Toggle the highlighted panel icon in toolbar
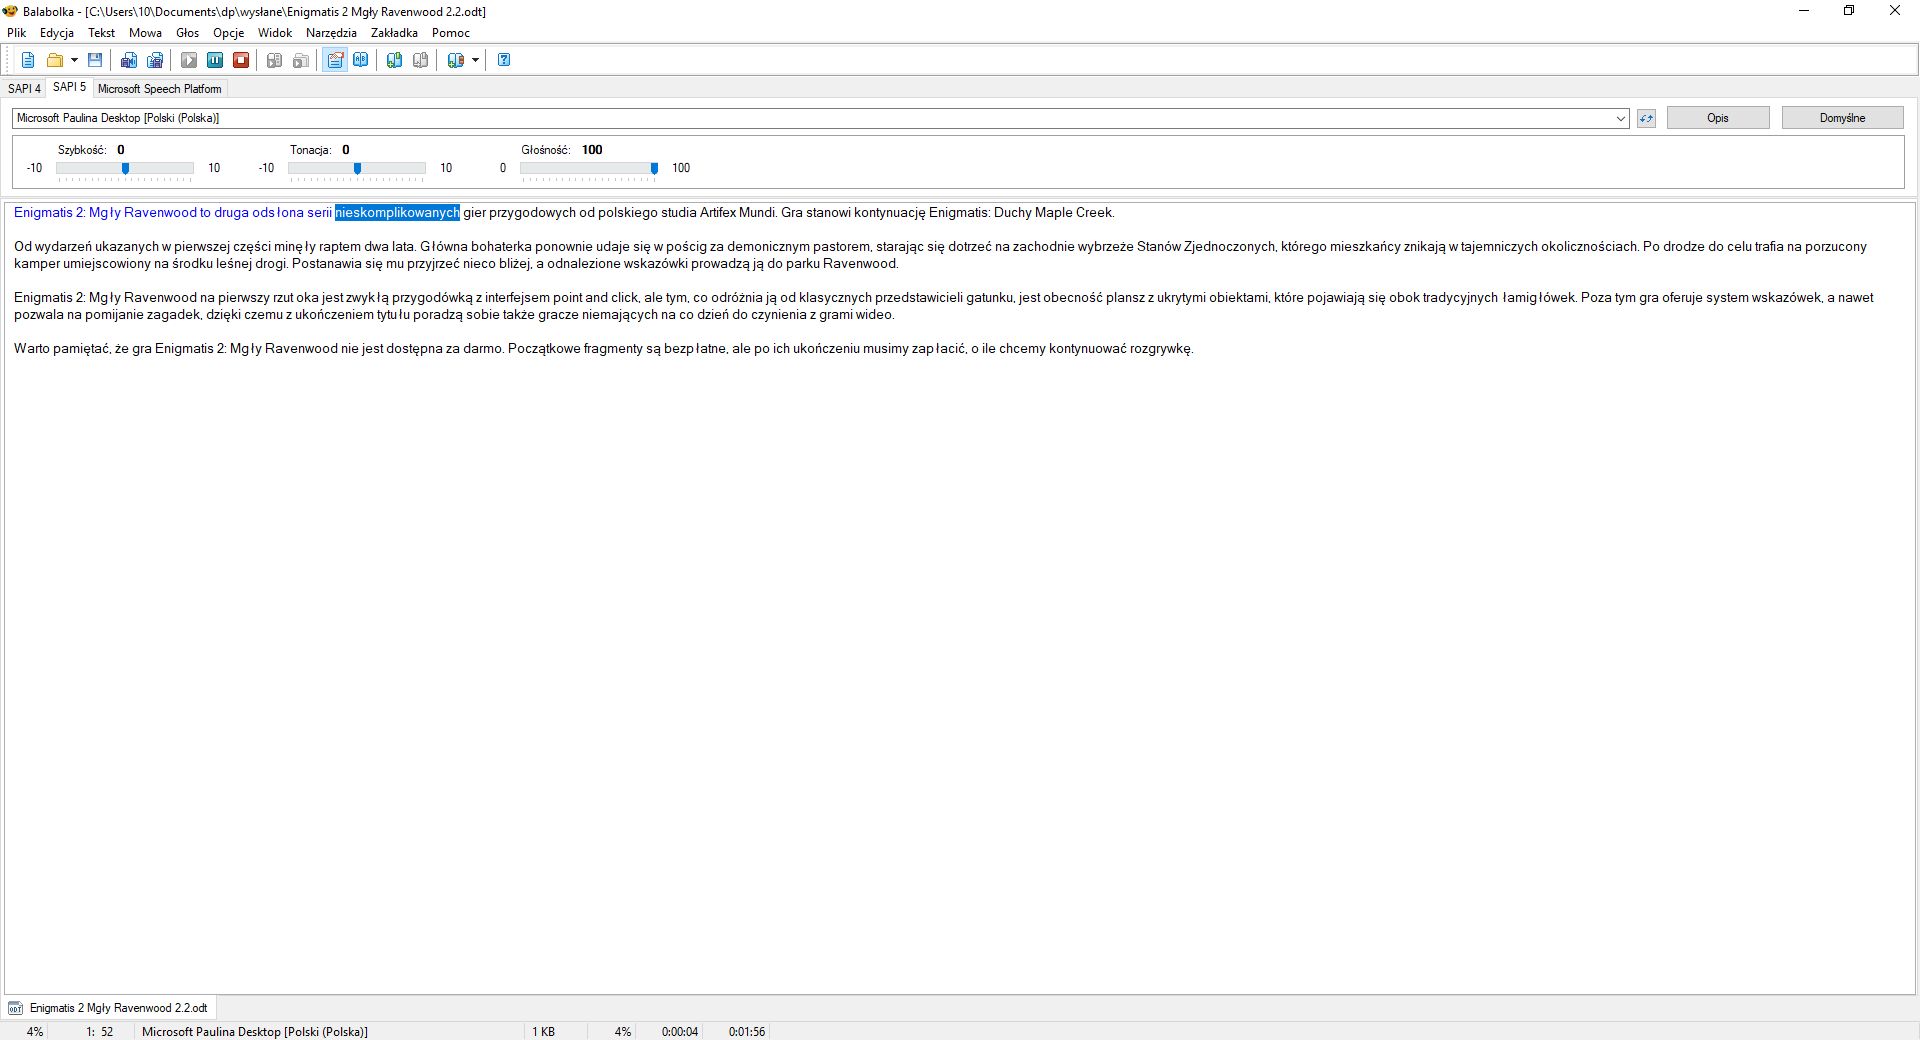This screenshot has width=1920, height=1040. coord(335,60)
